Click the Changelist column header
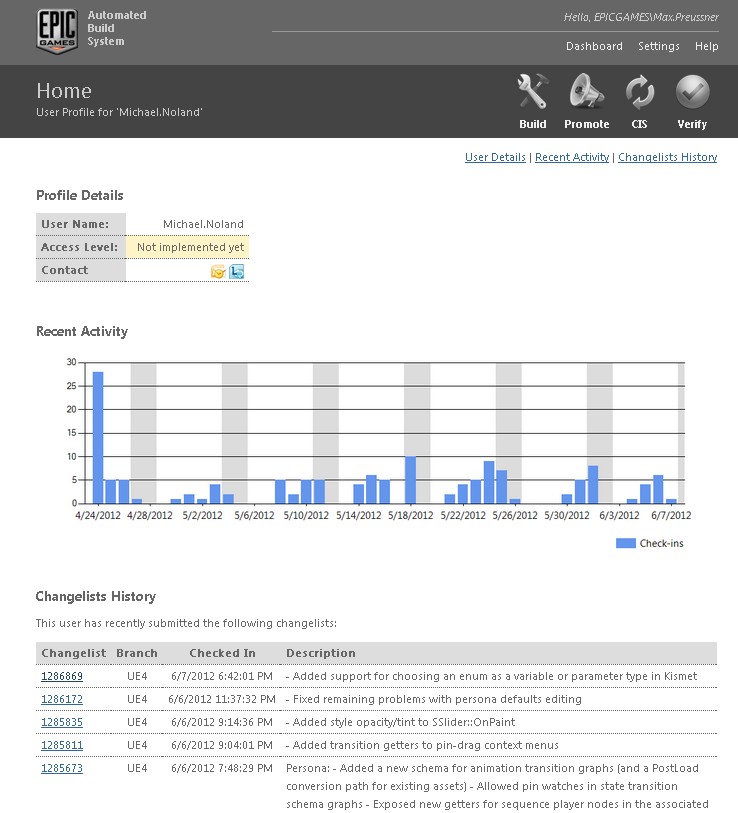Image resolution: width=738 pixels, height=813 pixels. (74, 653)
